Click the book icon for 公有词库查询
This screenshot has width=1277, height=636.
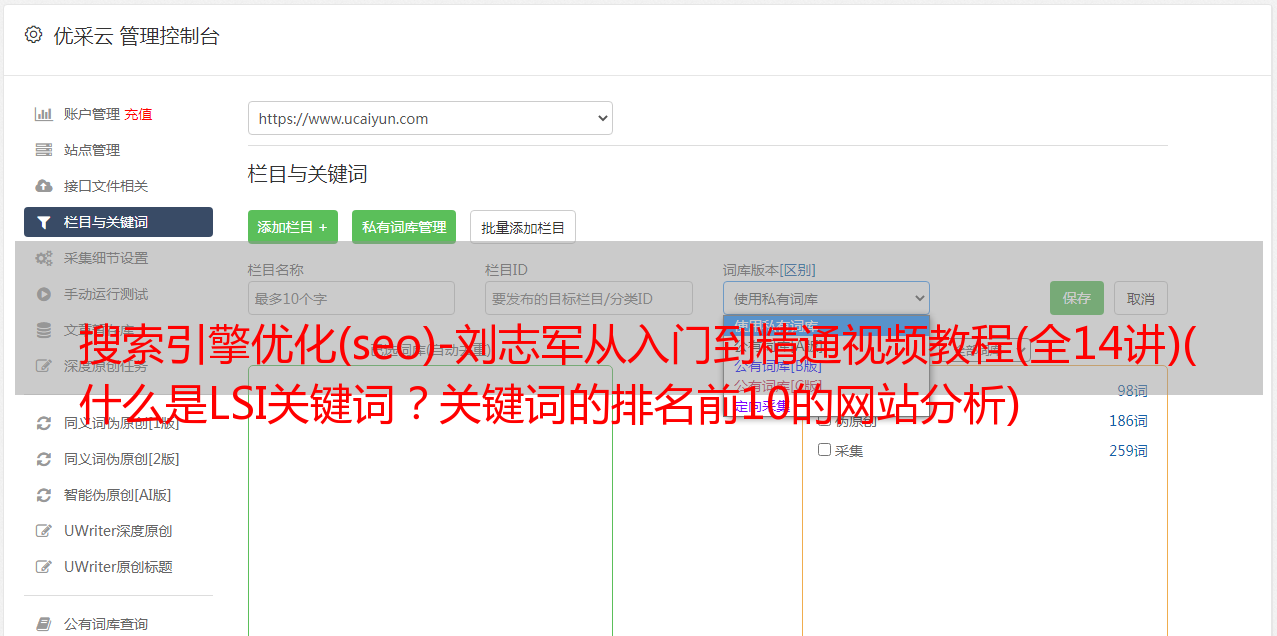(44, 624)
